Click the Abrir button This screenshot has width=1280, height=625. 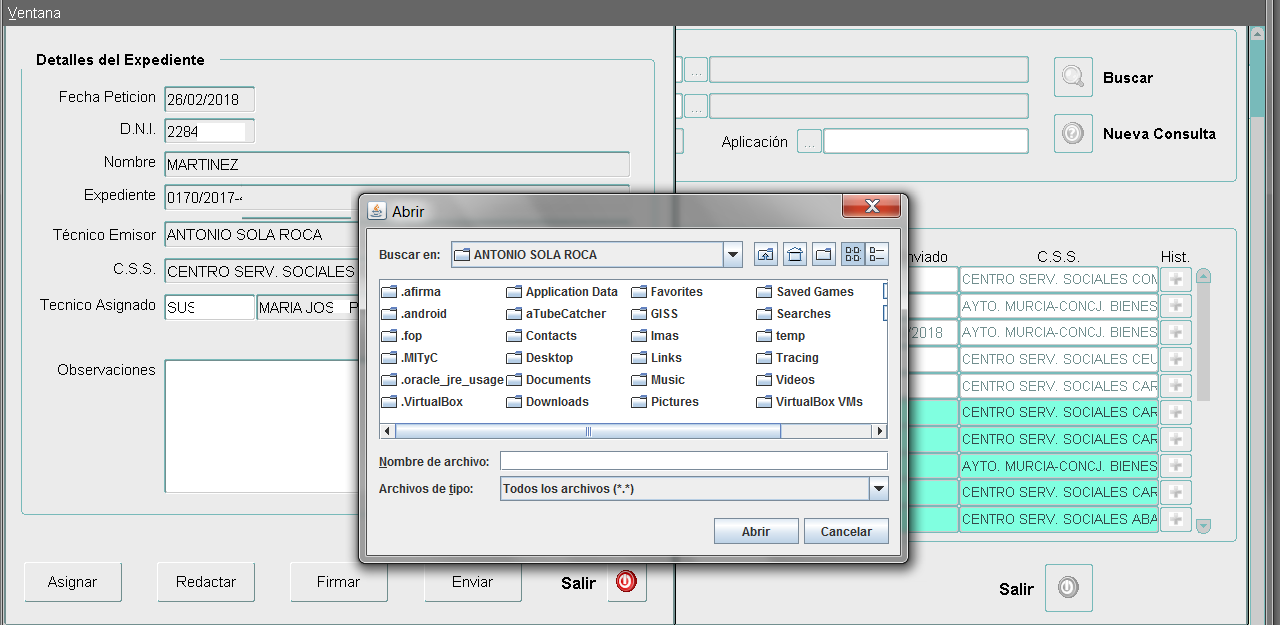(756, 532)
